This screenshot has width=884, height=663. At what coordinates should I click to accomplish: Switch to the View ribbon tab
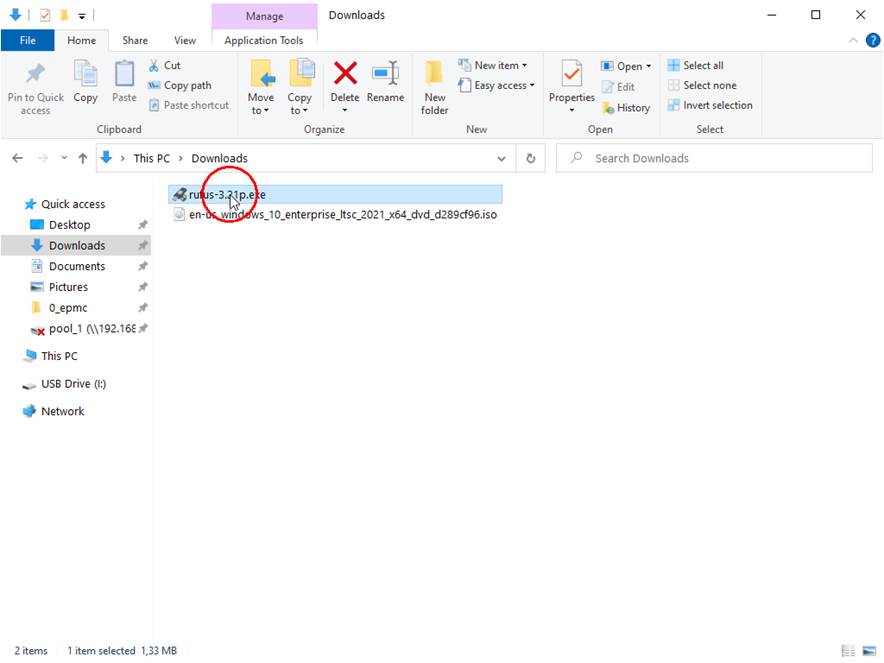(x=185, y=40)
